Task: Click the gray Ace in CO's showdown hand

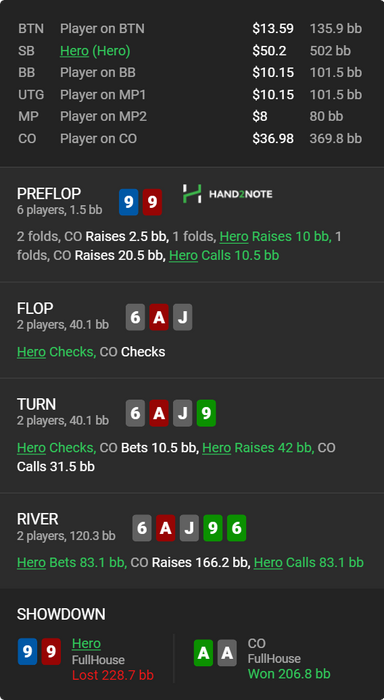Action: pos(227,653)
